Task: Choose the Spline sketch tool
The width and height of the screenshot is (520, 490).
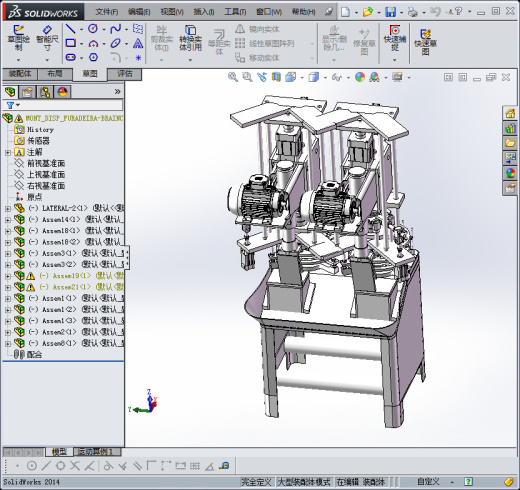Action: click(115, 29)
